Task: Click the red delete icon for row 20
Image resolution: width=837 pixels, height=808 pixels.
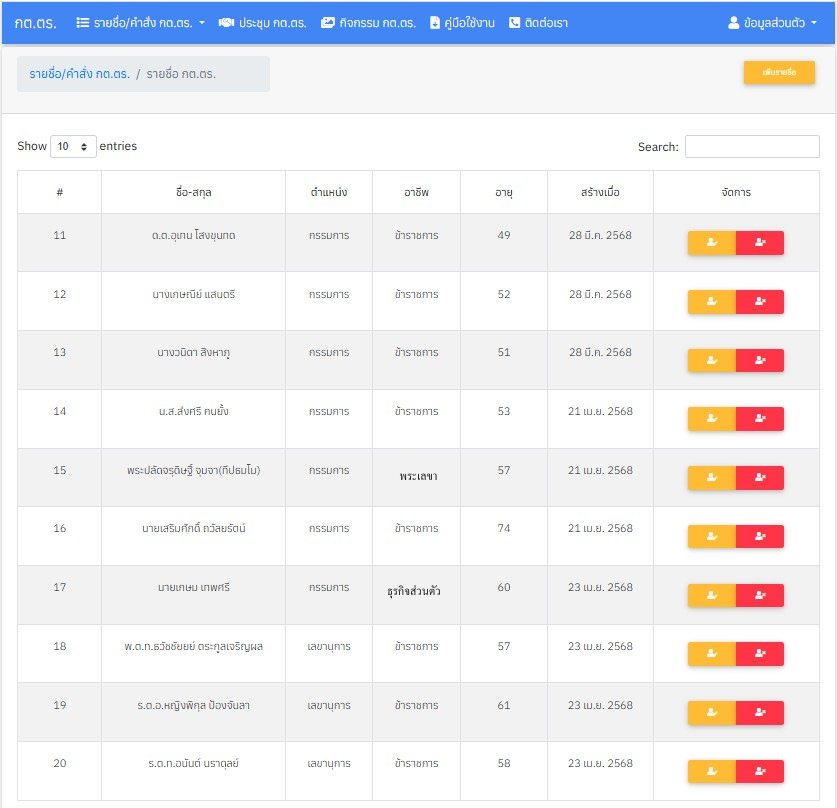Action: tap(759, 772)
